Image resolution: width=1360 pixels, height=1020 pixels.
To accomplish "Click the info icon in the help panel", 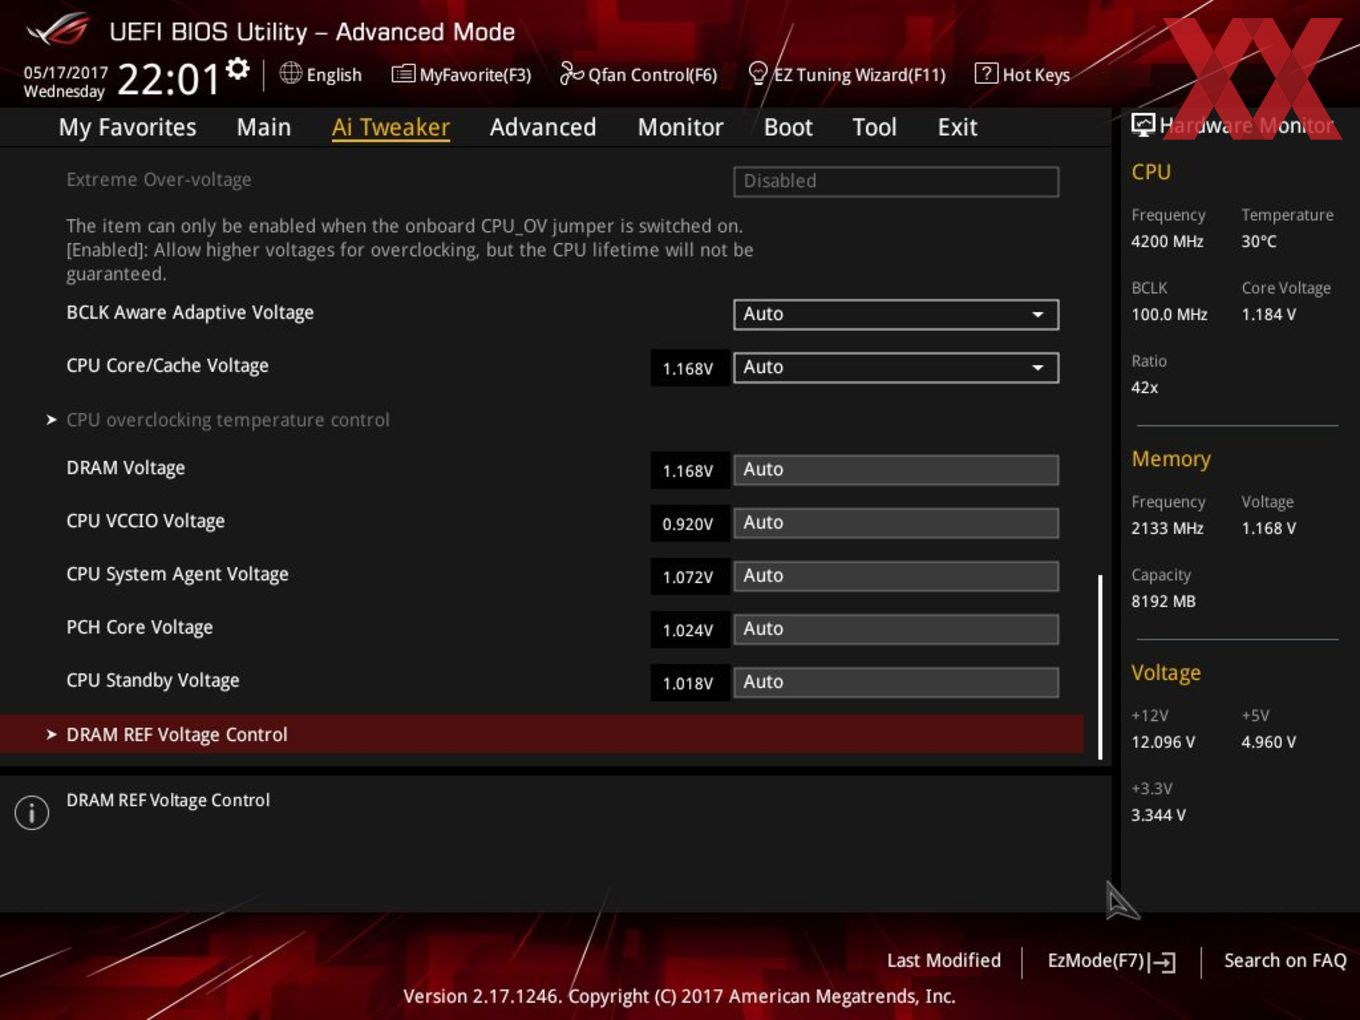I will point(32,812).
